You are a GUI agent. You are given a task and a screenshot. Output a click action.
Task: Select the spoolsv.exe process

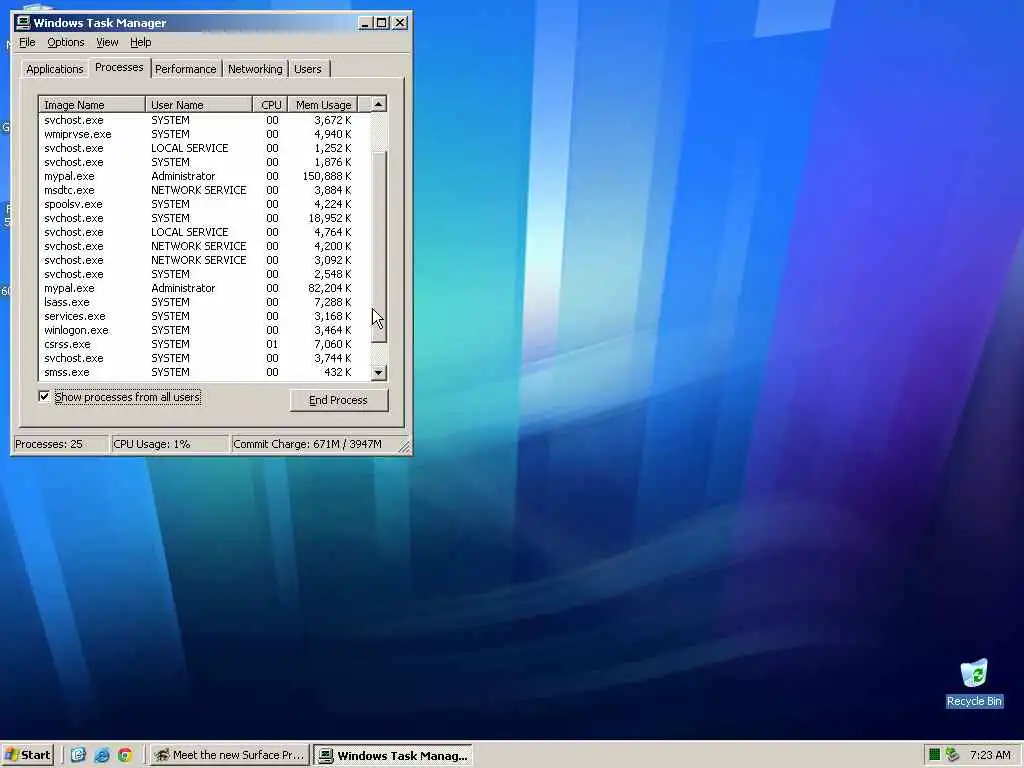[204, 204]
